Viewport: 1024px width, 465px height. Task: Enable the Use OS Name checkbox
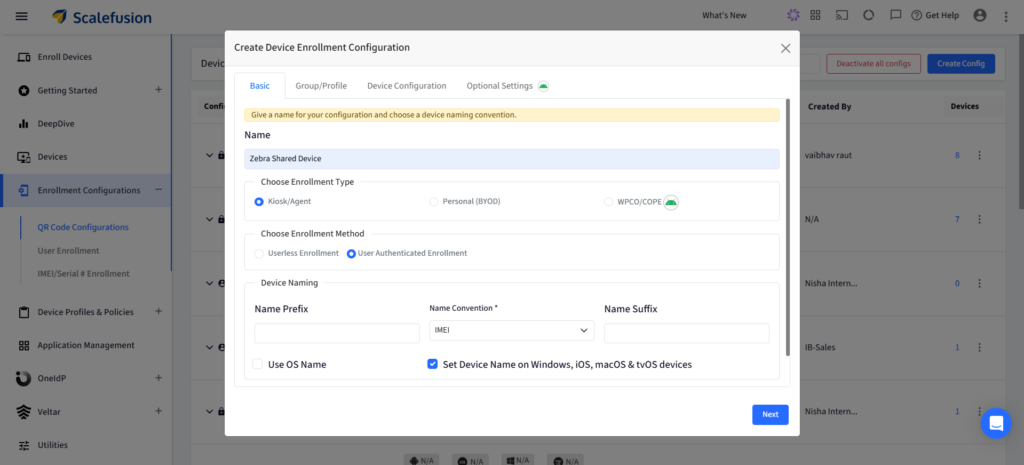257,364
